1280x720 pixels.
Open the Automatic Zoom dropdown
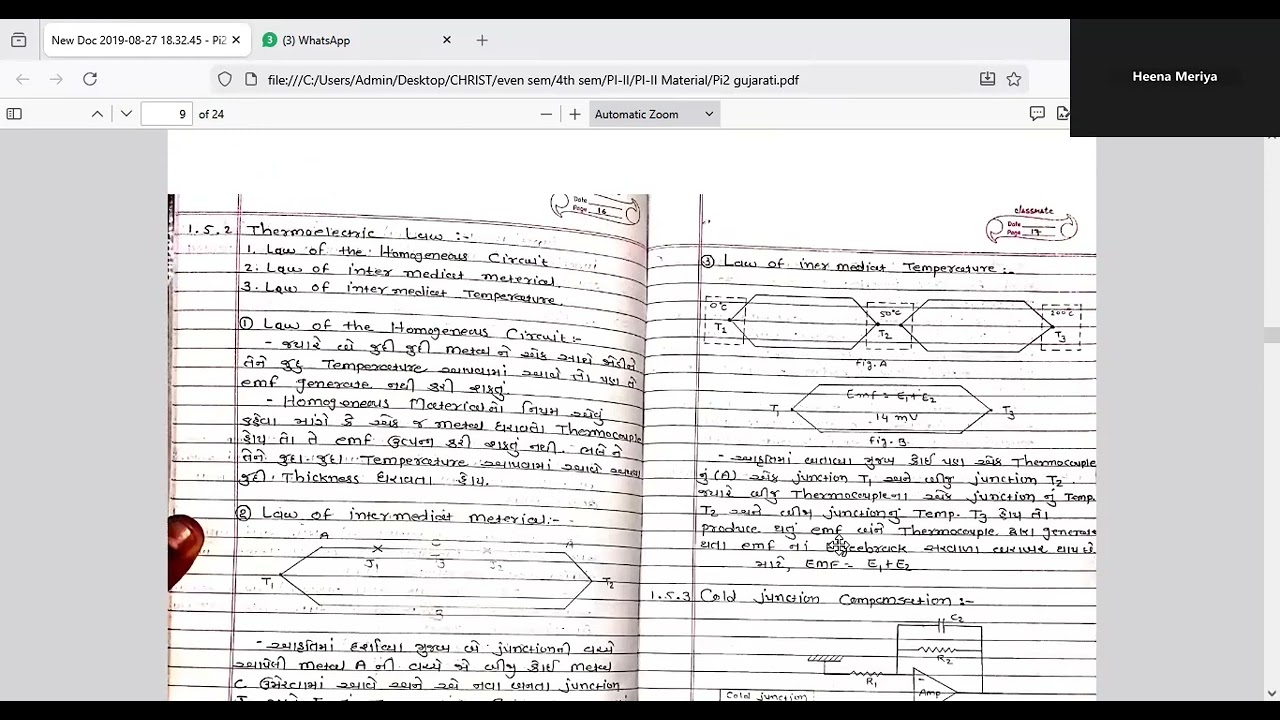[x=654, y=114]
